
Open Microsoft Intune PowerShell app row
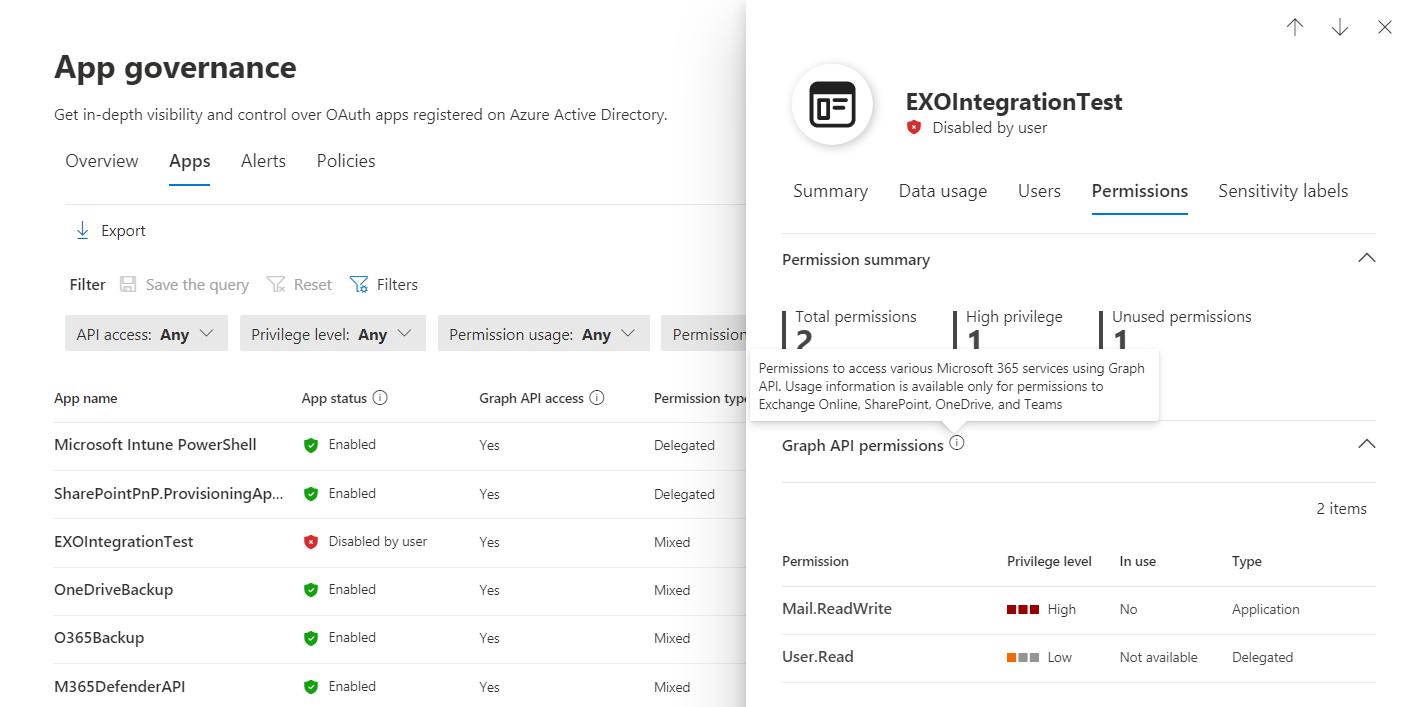(x=155, y=445)
